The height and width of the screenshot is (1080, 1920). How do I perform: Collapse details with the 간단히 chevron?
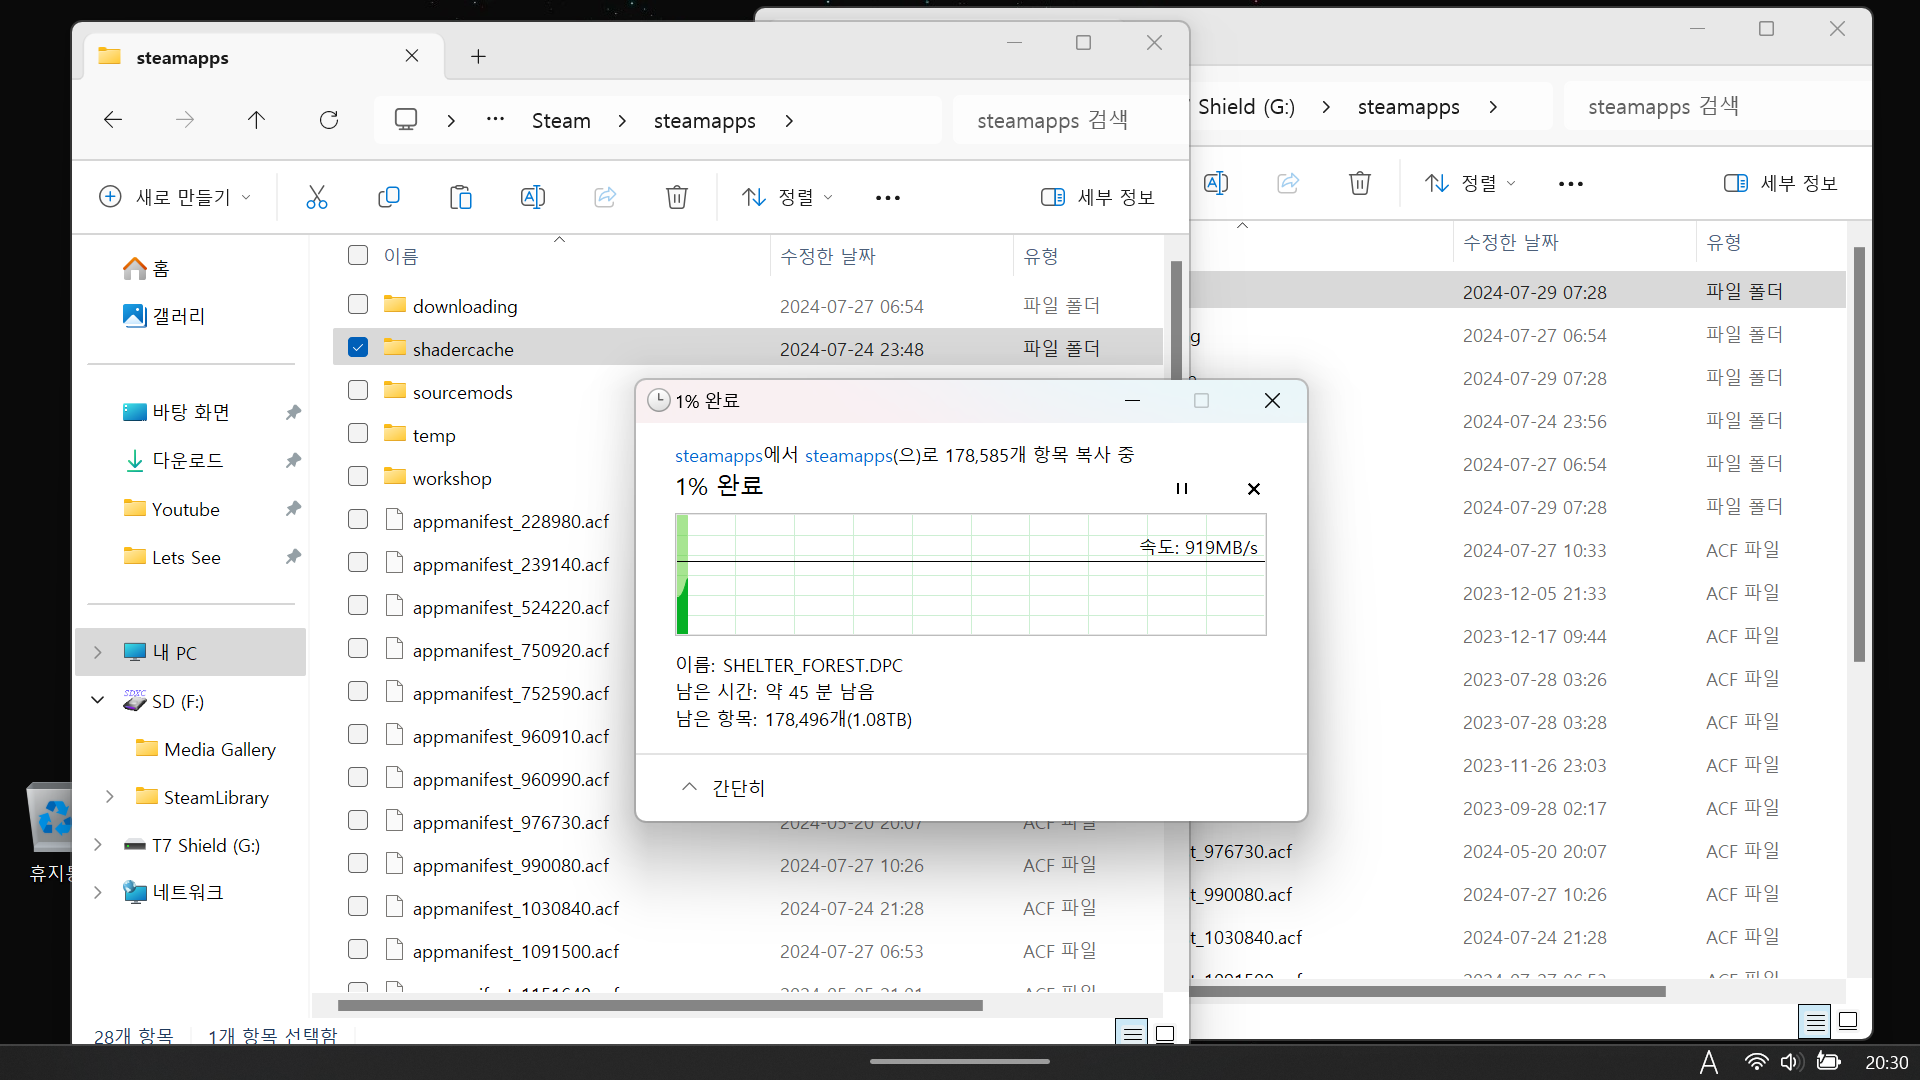pos(689,787)
